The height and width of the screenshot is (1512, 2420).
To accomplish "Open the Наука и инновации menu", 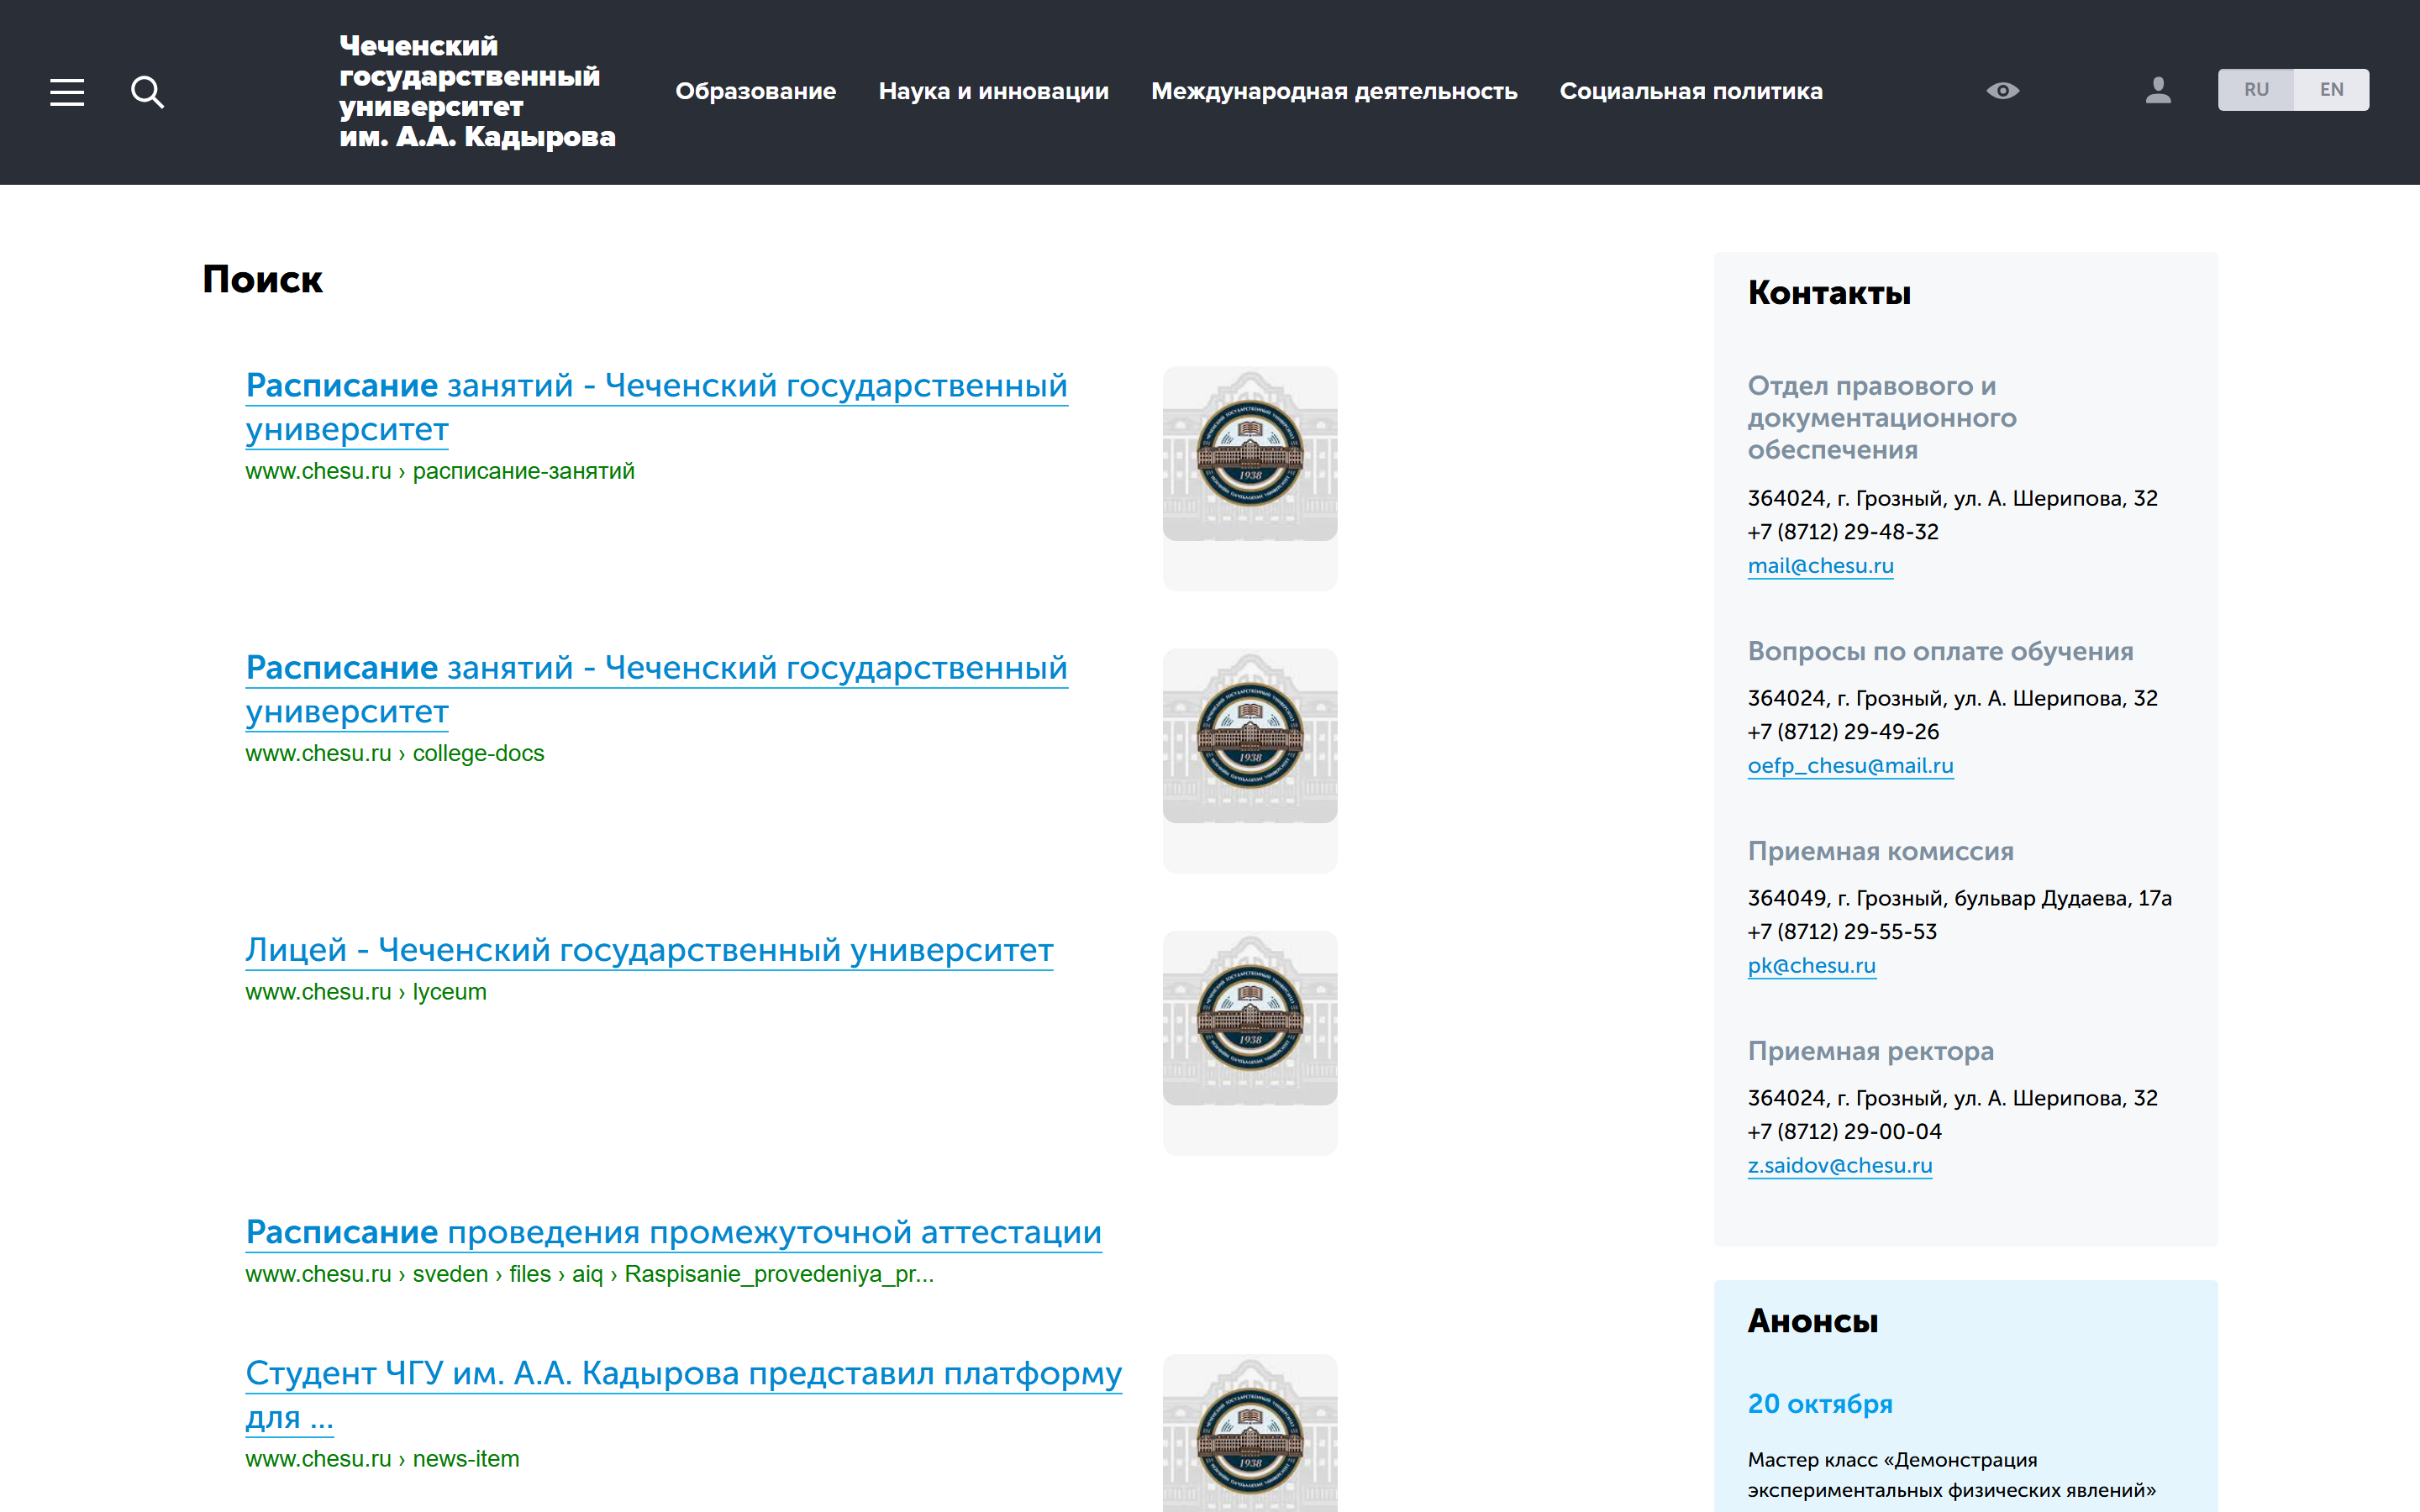I will (x=993, y=91).
